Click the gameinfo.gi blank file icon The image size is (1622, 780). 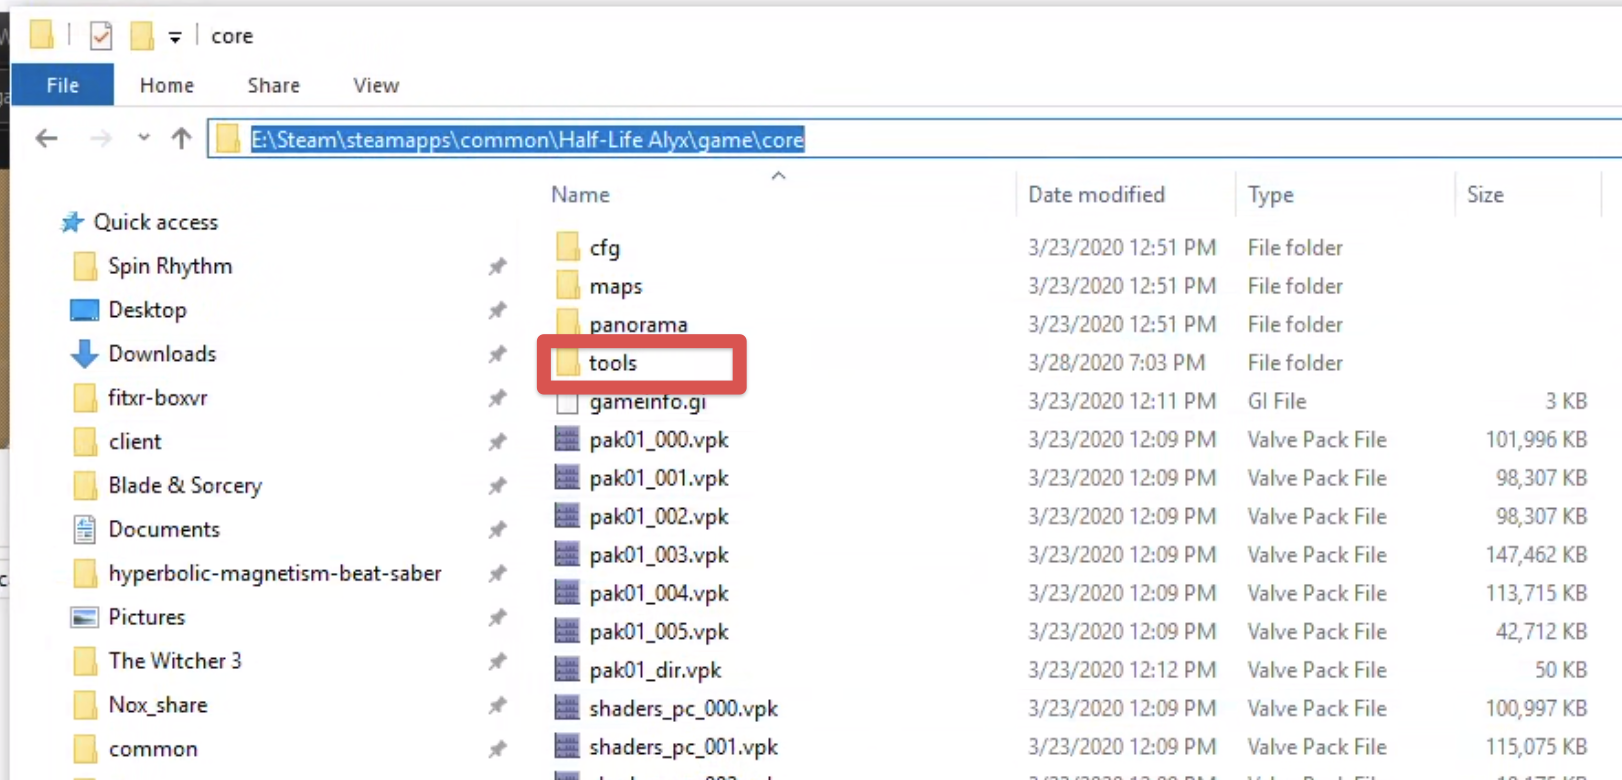(x=567, y=401)
